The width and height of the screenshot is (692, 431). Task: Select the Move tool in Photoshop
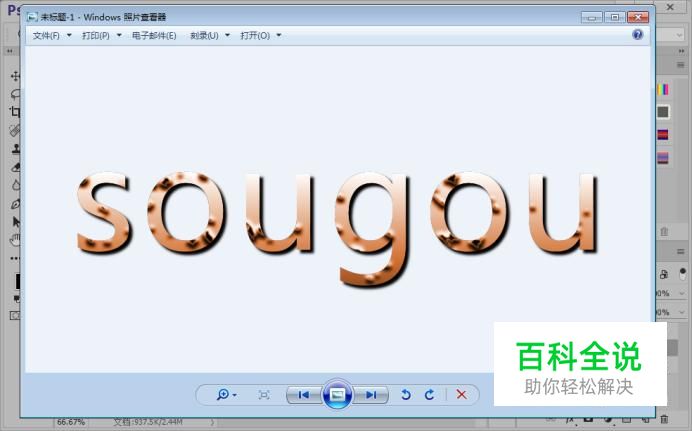[15, 76]
